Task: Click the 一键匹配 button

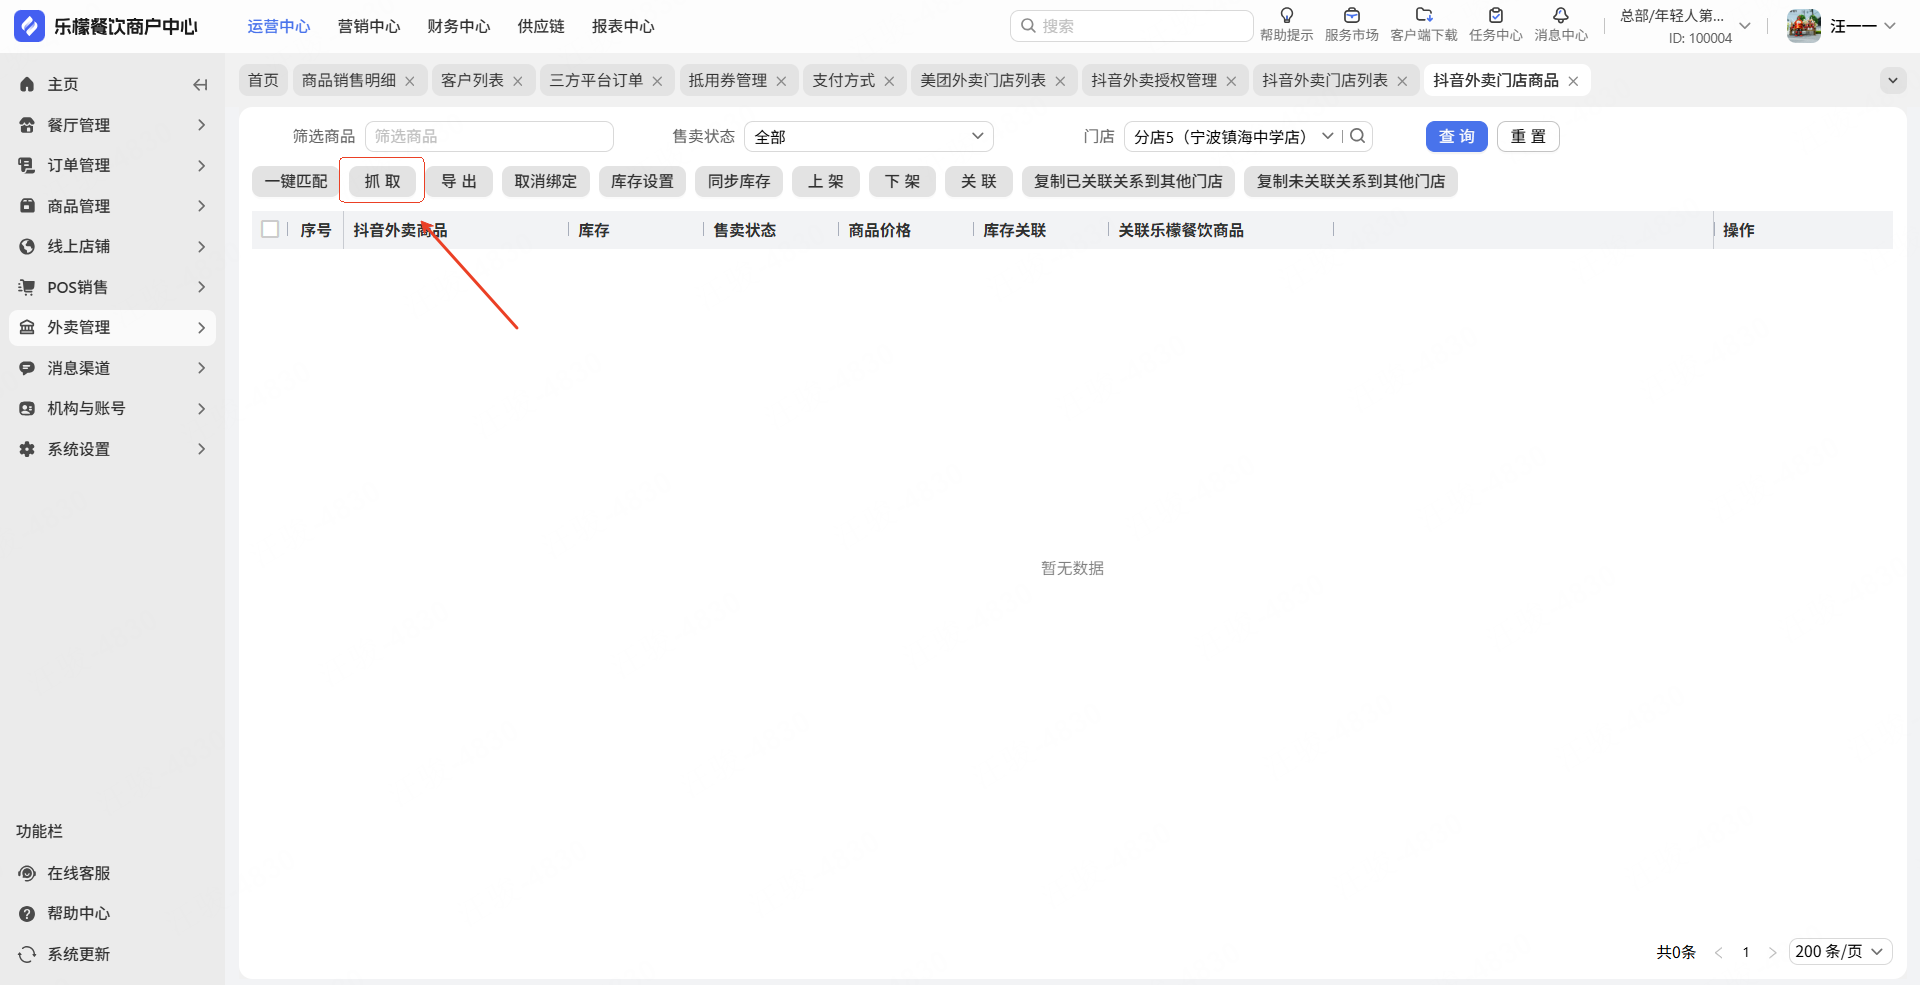Action: pyautogui.click(x=296, y=181)
